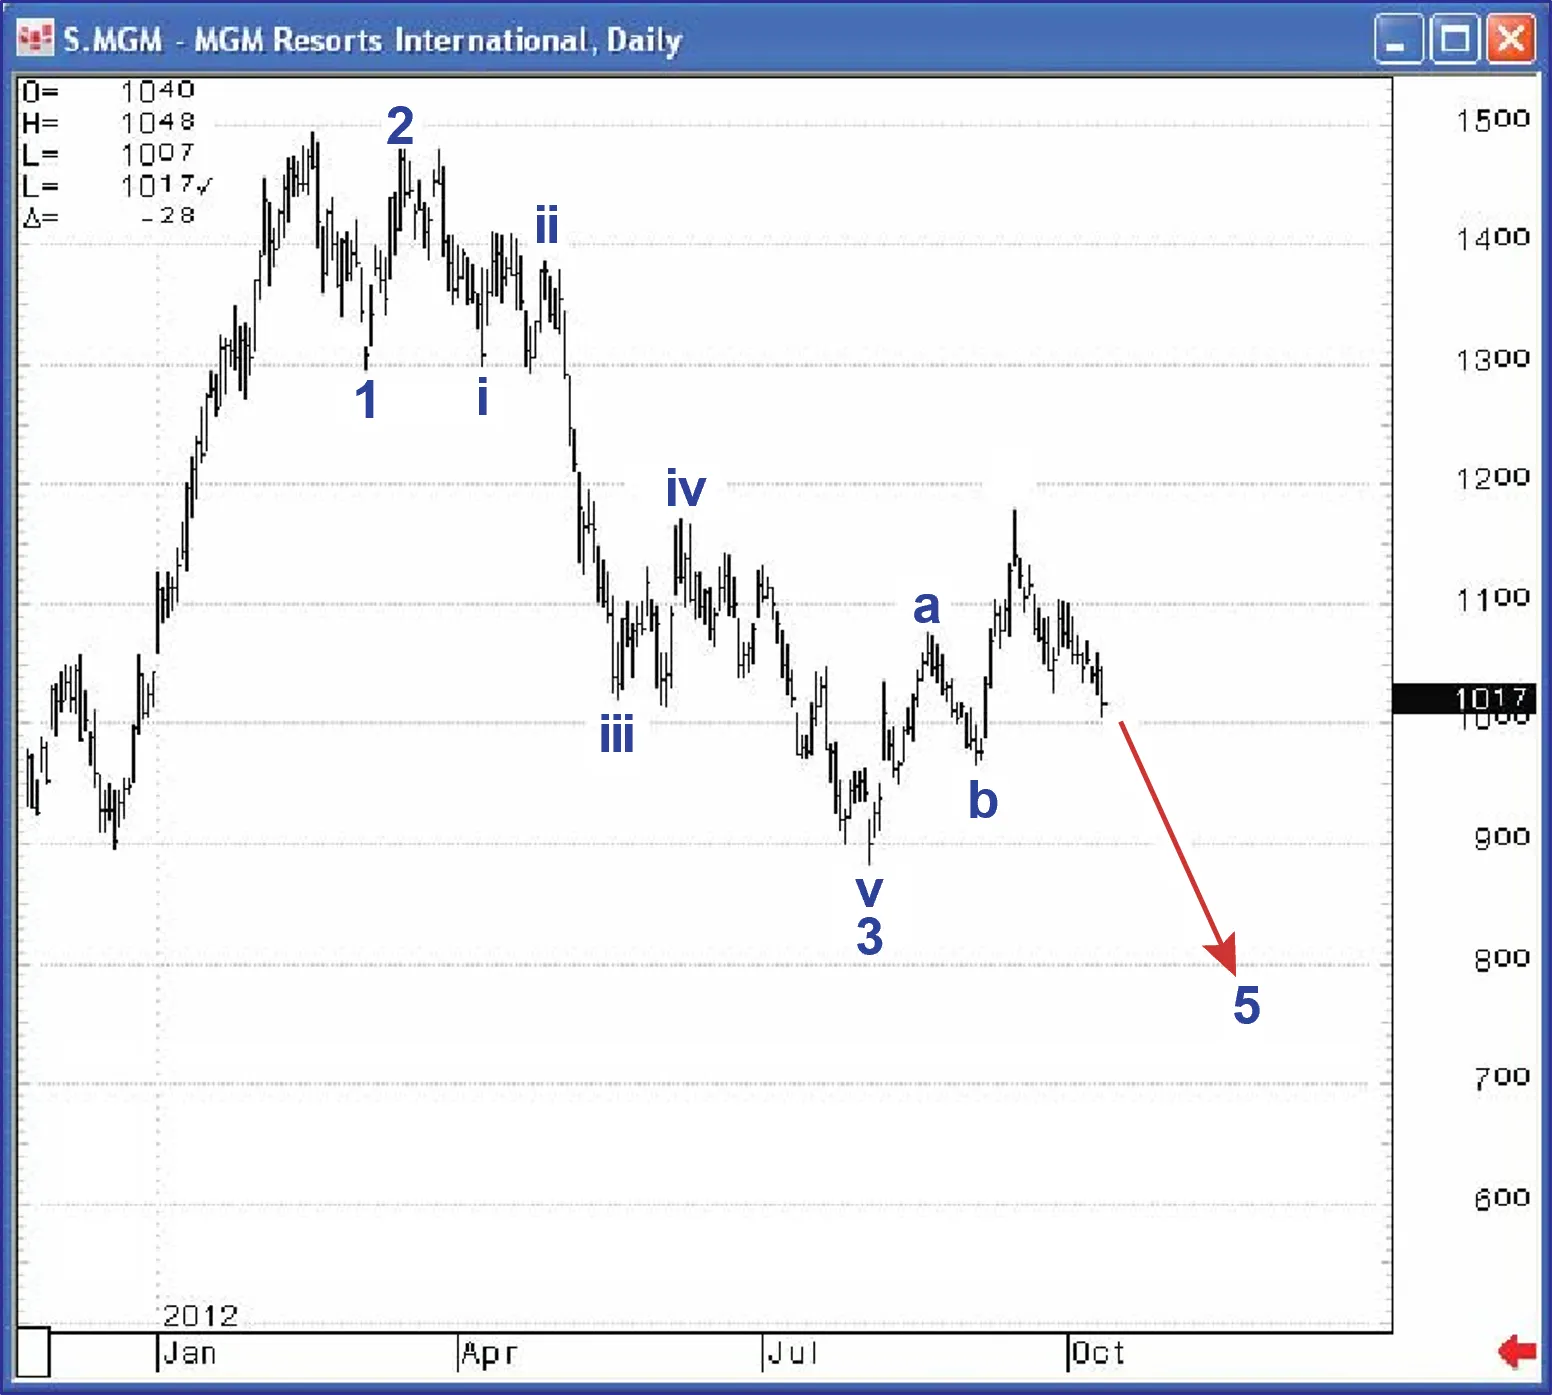Click the high value 1048
The image size is (1552, 1395).
click(x=158, y=122)
